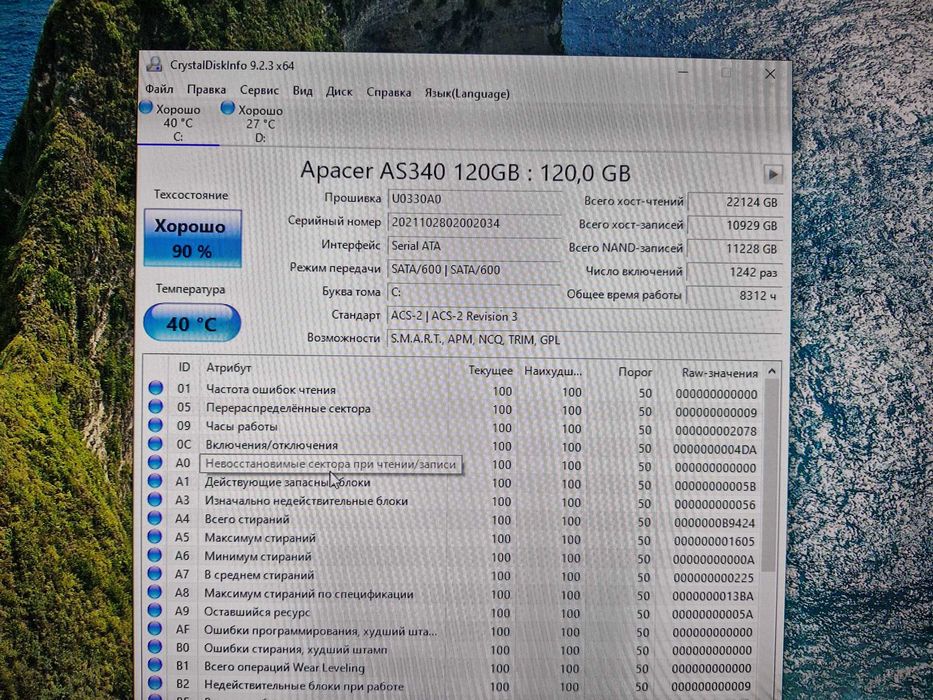Click the Raw-значения column header
The width and height of the screenshot is (933, 700).
coord(719,373)
